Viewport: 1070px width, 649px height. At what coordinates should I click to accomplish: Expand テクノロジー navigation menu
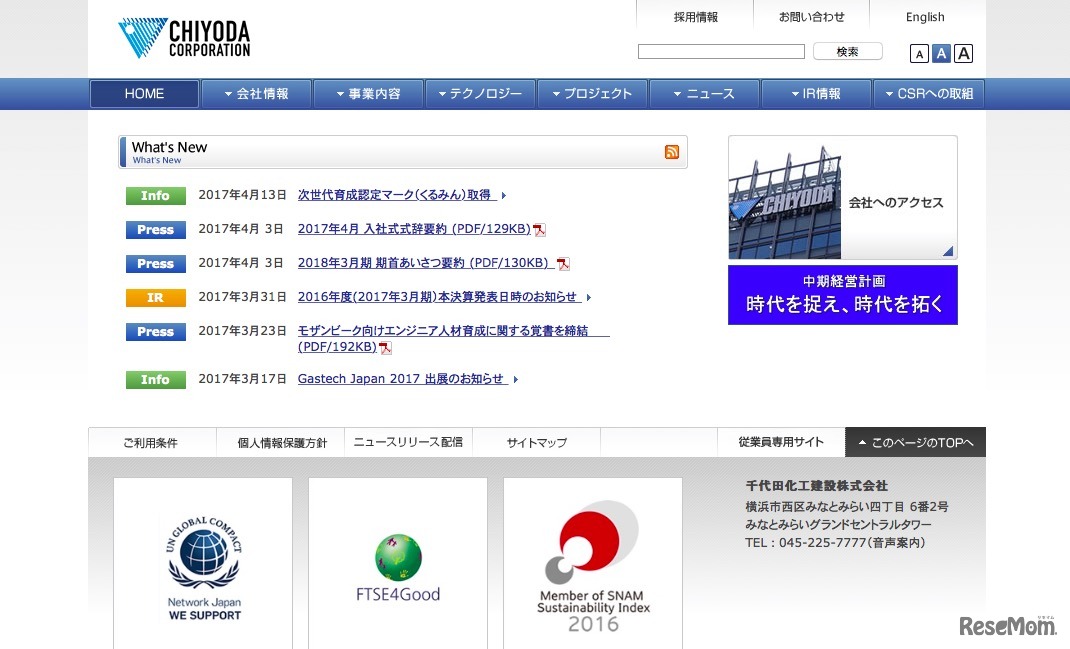point(480,93)
